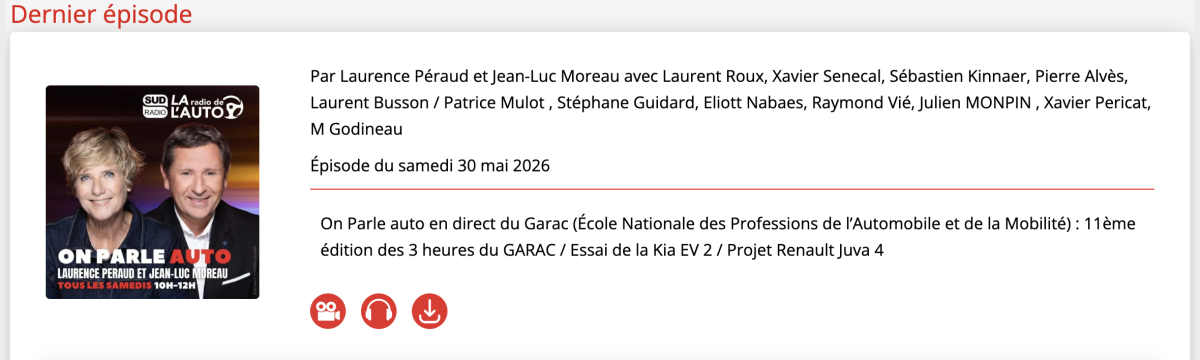This screenshot has height=360, width=1200.
Task: Open the On Parle Auto podcast cover image
Action: [152, 192]
